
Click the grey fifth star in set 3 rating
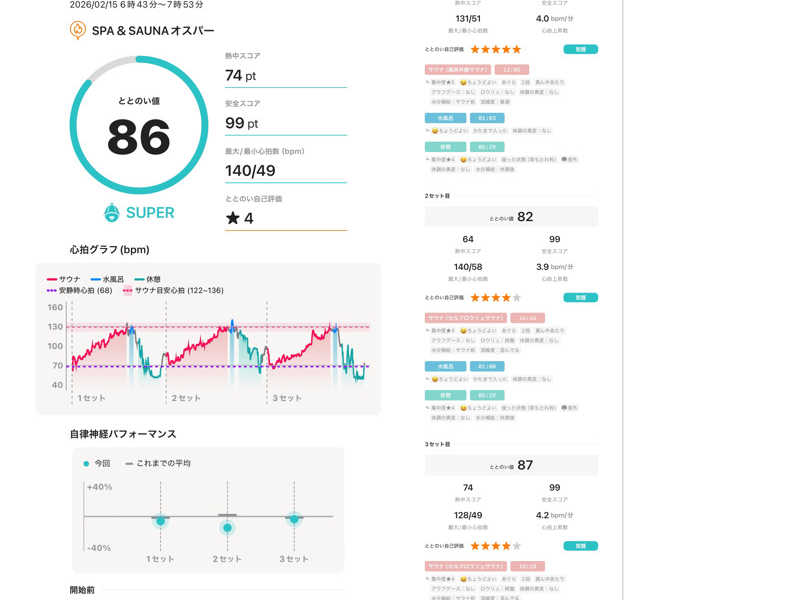pos(516,546)
